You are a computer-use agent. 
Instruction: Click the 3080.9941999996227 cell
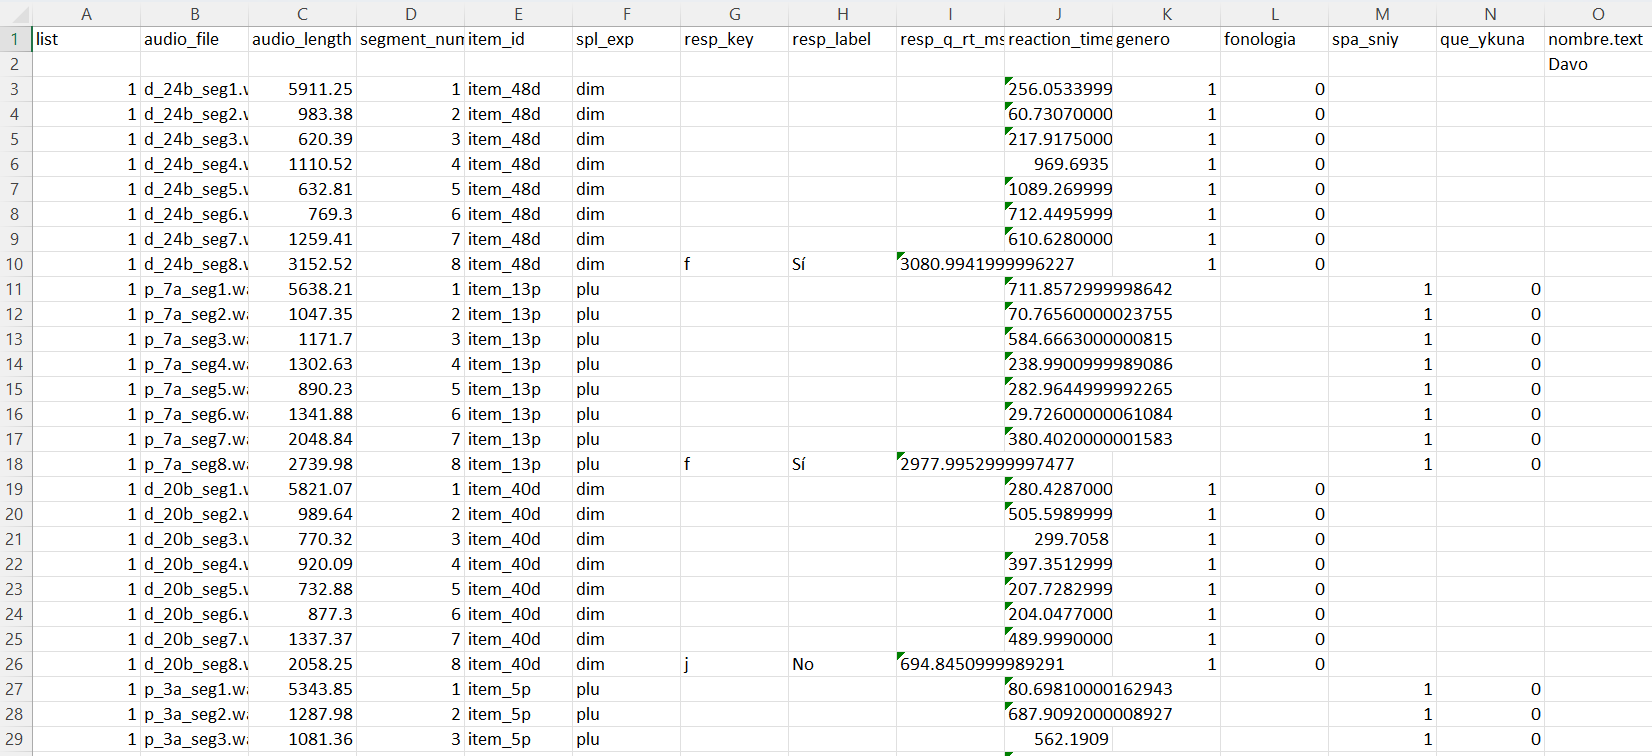click(950, 264)
